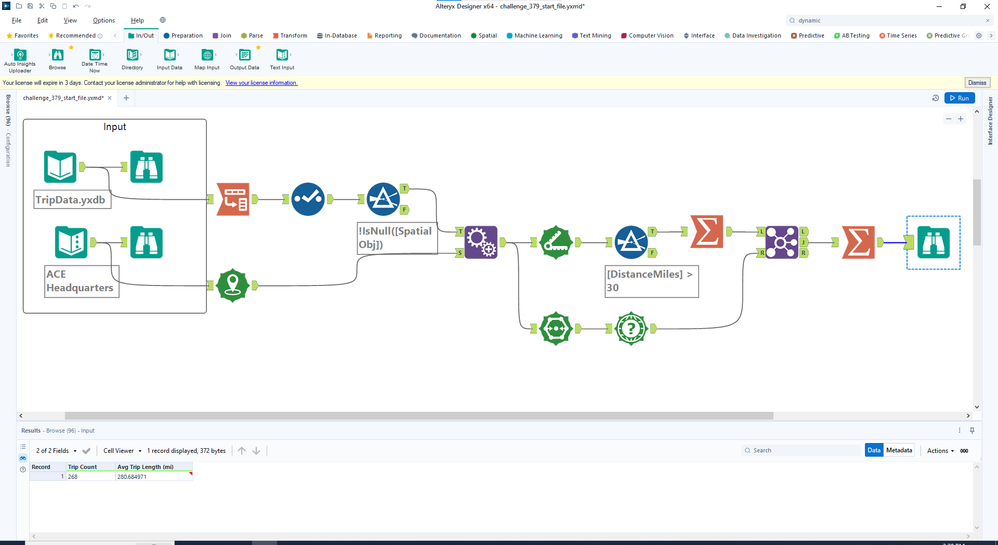Open the Favorites tool category
This screenshot has width=998, height=545.
coord(22,36)
